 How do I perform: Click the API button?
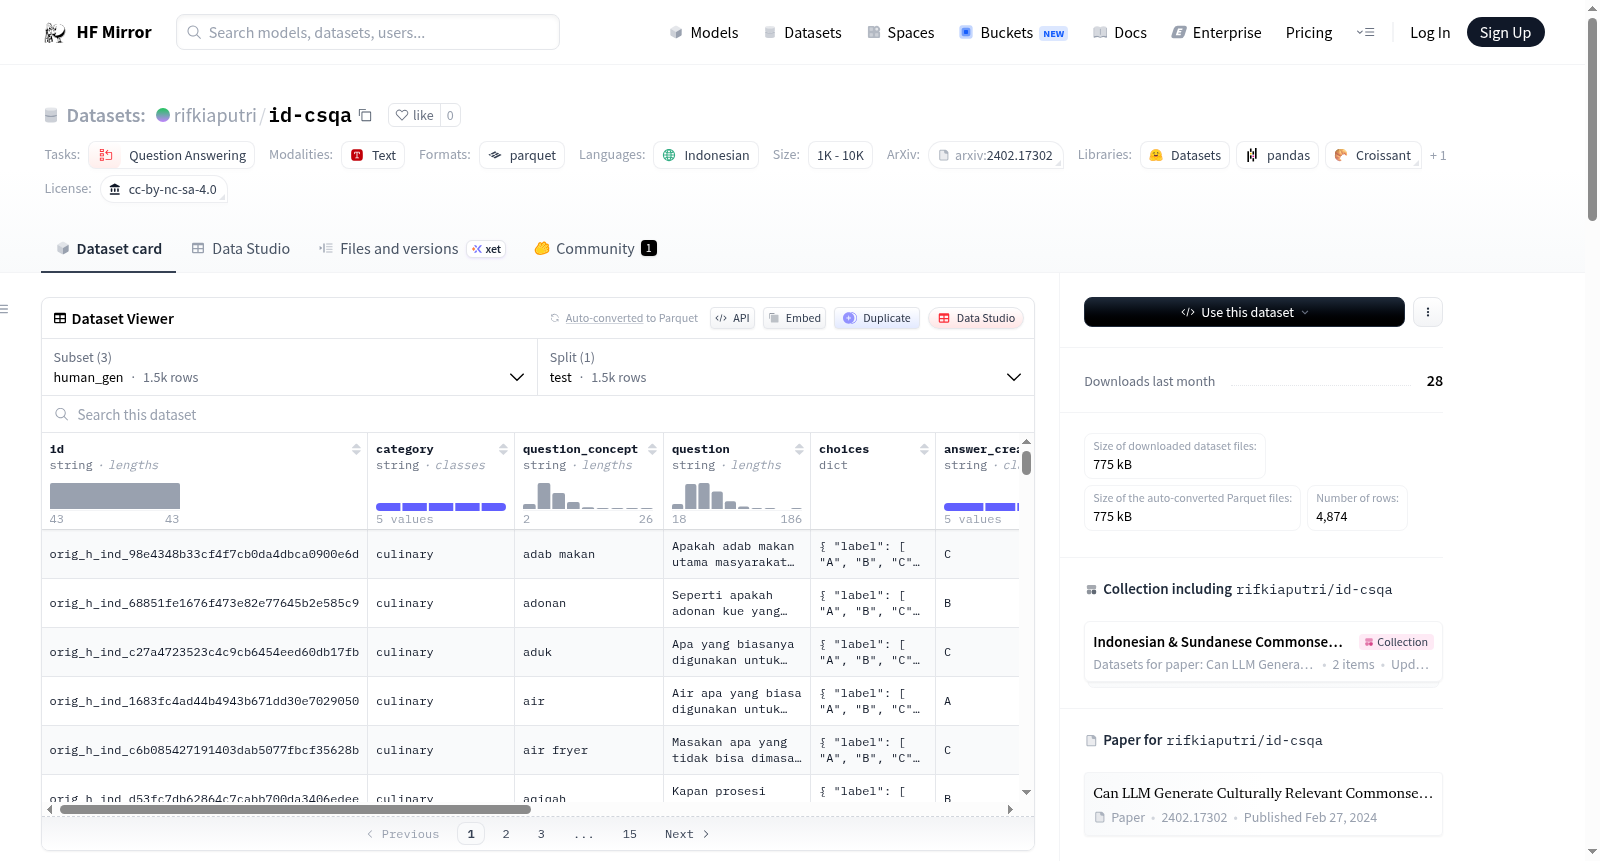click(x=732, y=318)
